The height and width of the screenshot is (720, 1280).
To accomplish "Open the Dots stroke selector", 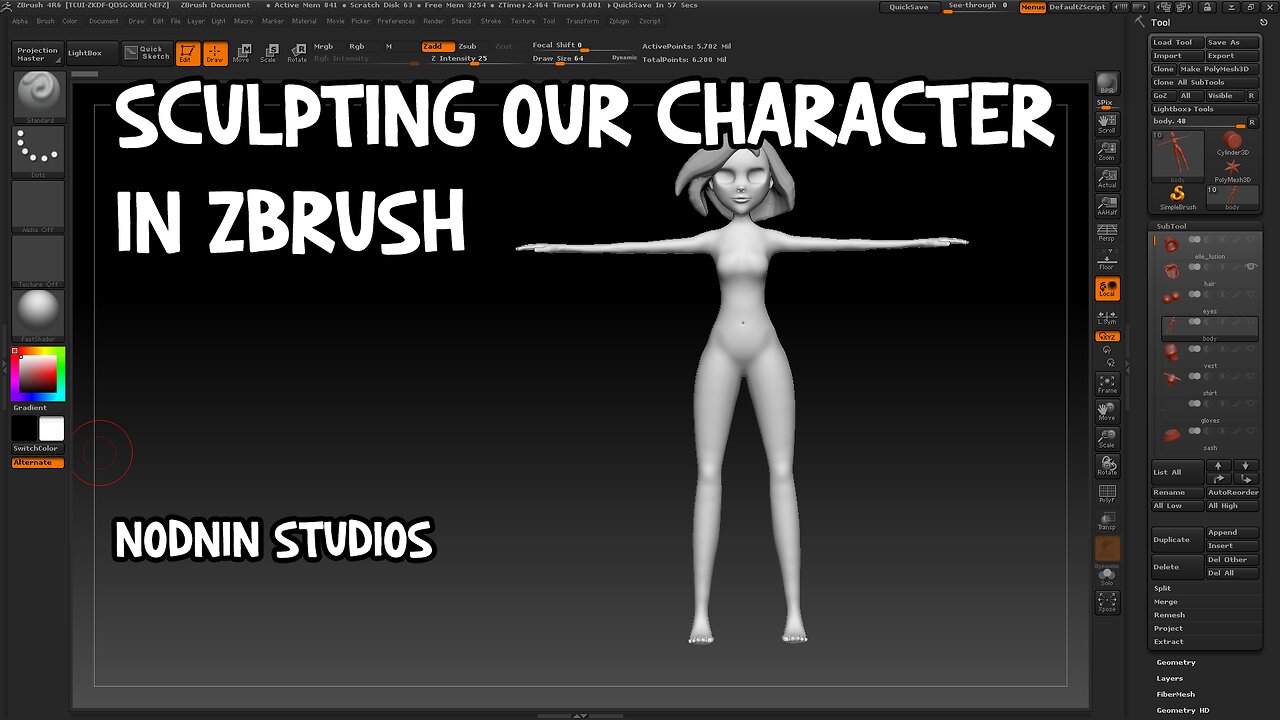I will tap(39, 153).
